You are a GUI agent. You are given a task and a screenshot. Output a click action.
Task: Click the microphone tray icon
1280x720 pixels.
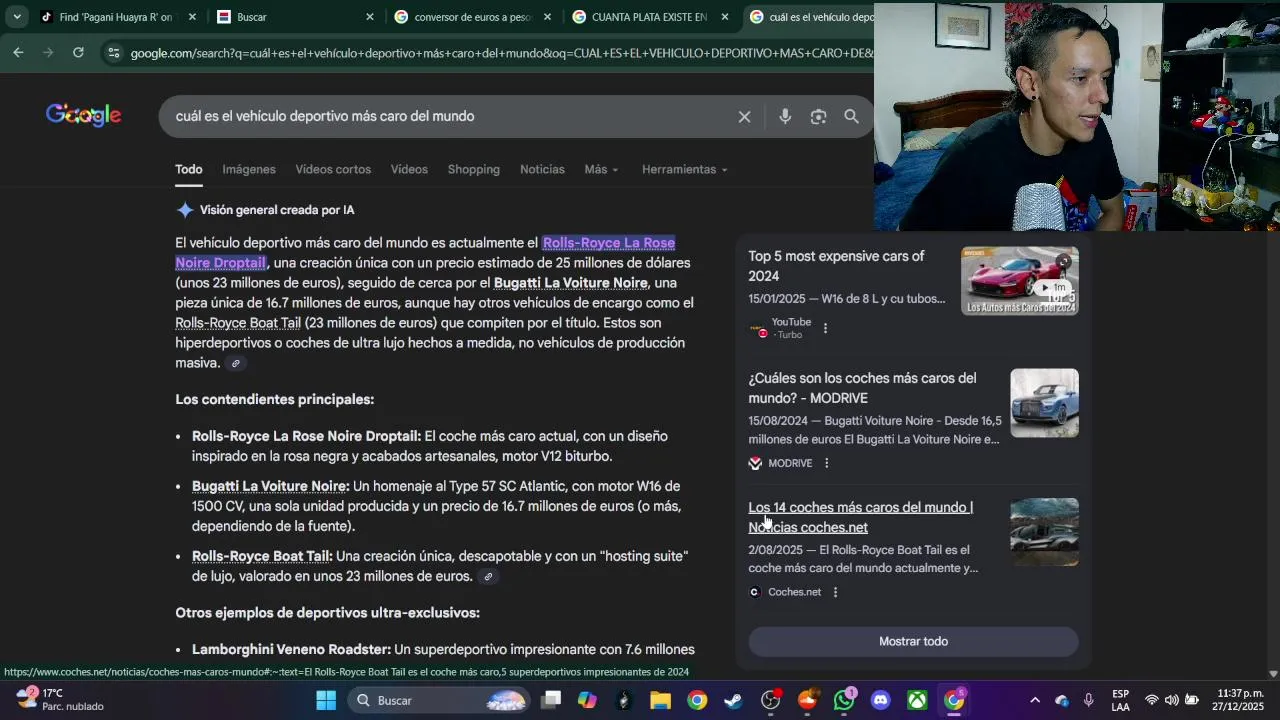(1088, 700)
